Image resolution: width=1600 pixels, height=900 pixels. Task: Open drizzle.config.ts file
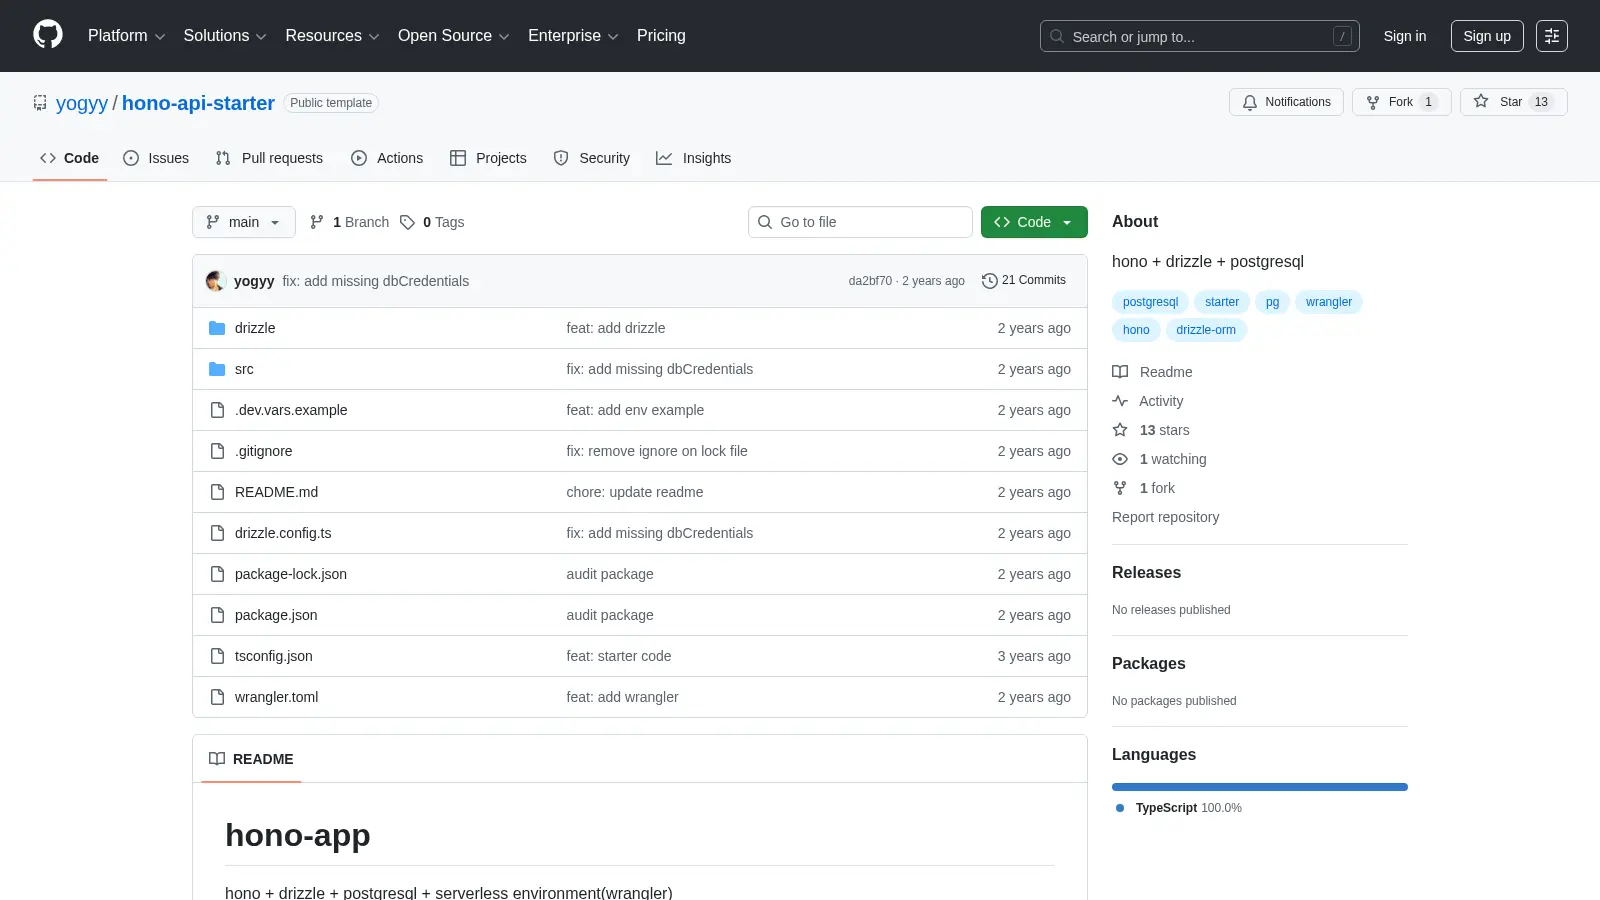pyautogui.click(x=283, y=533)
